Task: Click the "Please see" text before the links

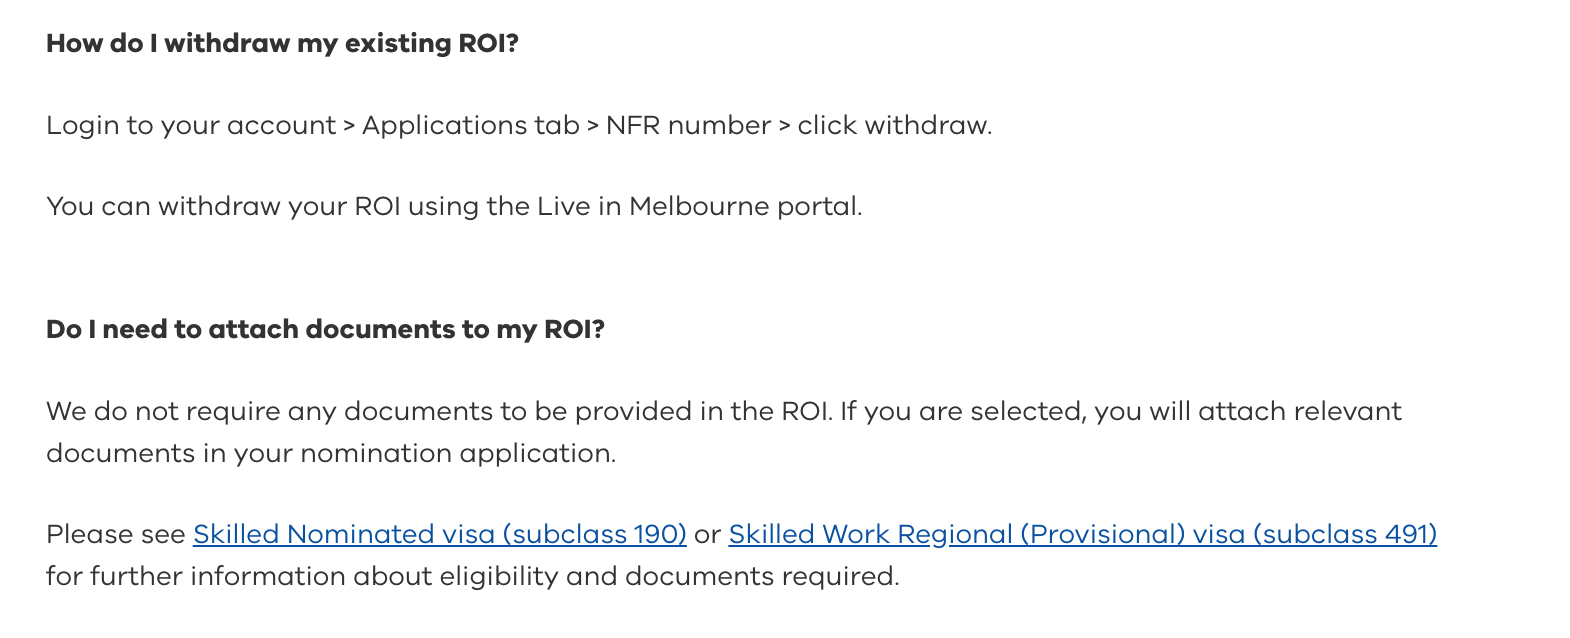Action: click(116, 535)
